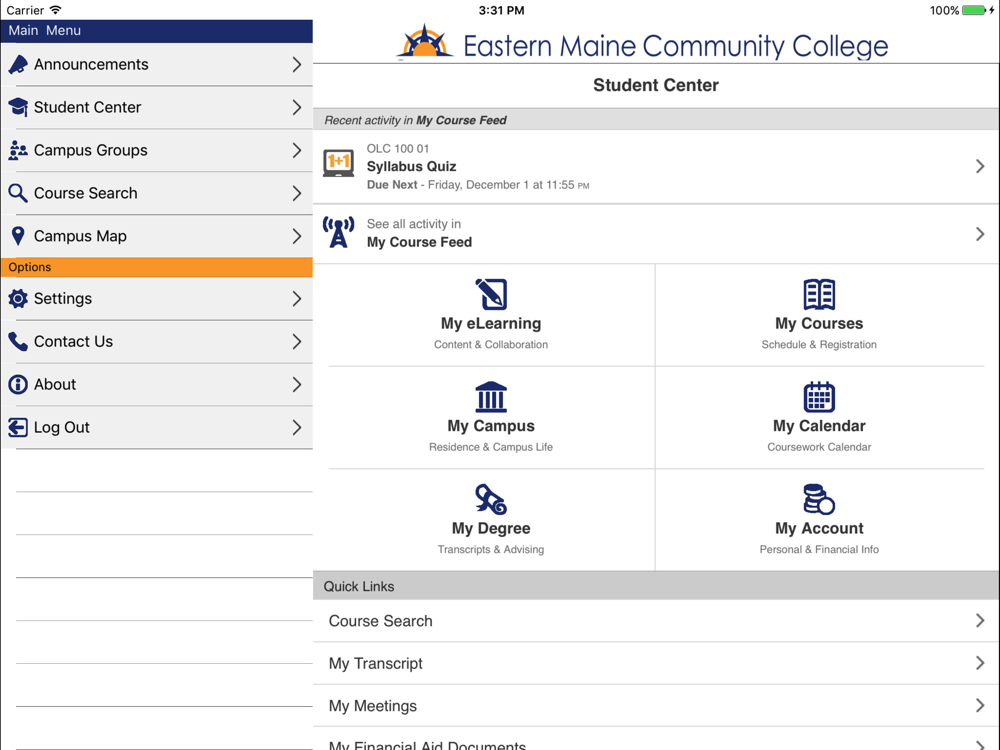1000x750 pixels.
Task: Open the My Course Feed chevron arrow
Action: tap(980, 234)
